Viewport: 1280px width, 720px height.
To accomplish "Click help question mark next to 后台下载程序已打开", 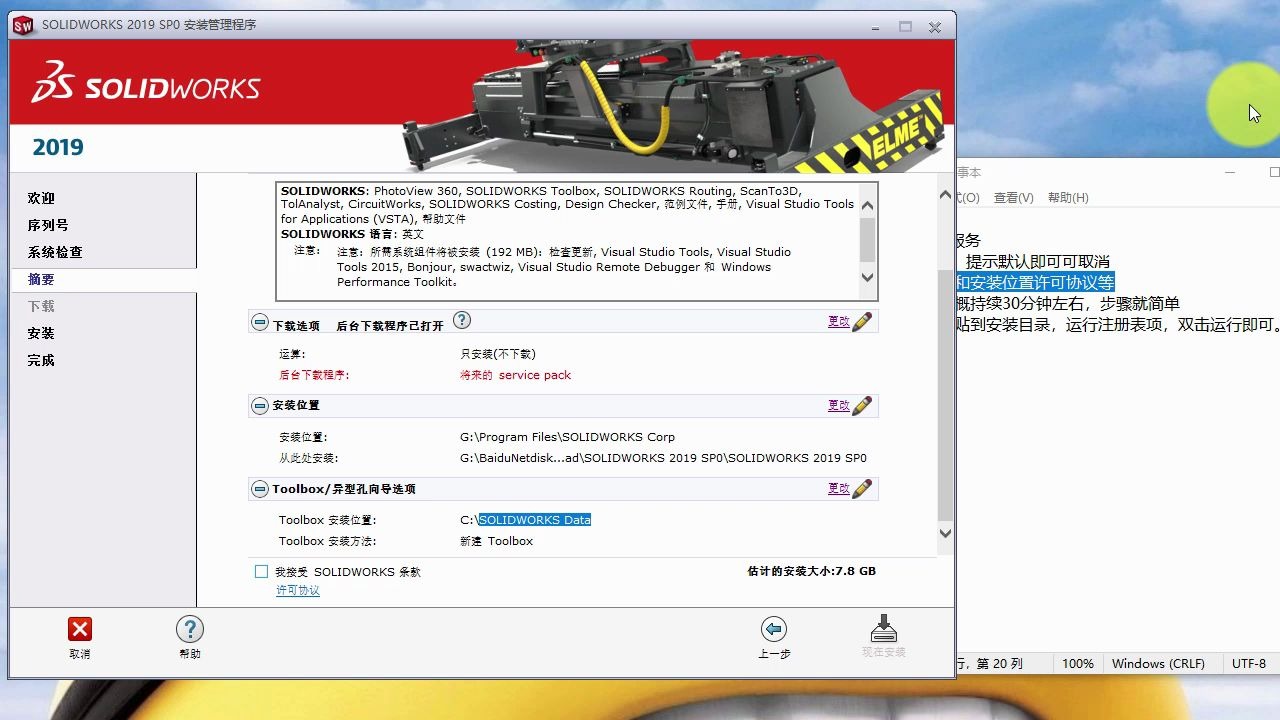I will (462, 320).
